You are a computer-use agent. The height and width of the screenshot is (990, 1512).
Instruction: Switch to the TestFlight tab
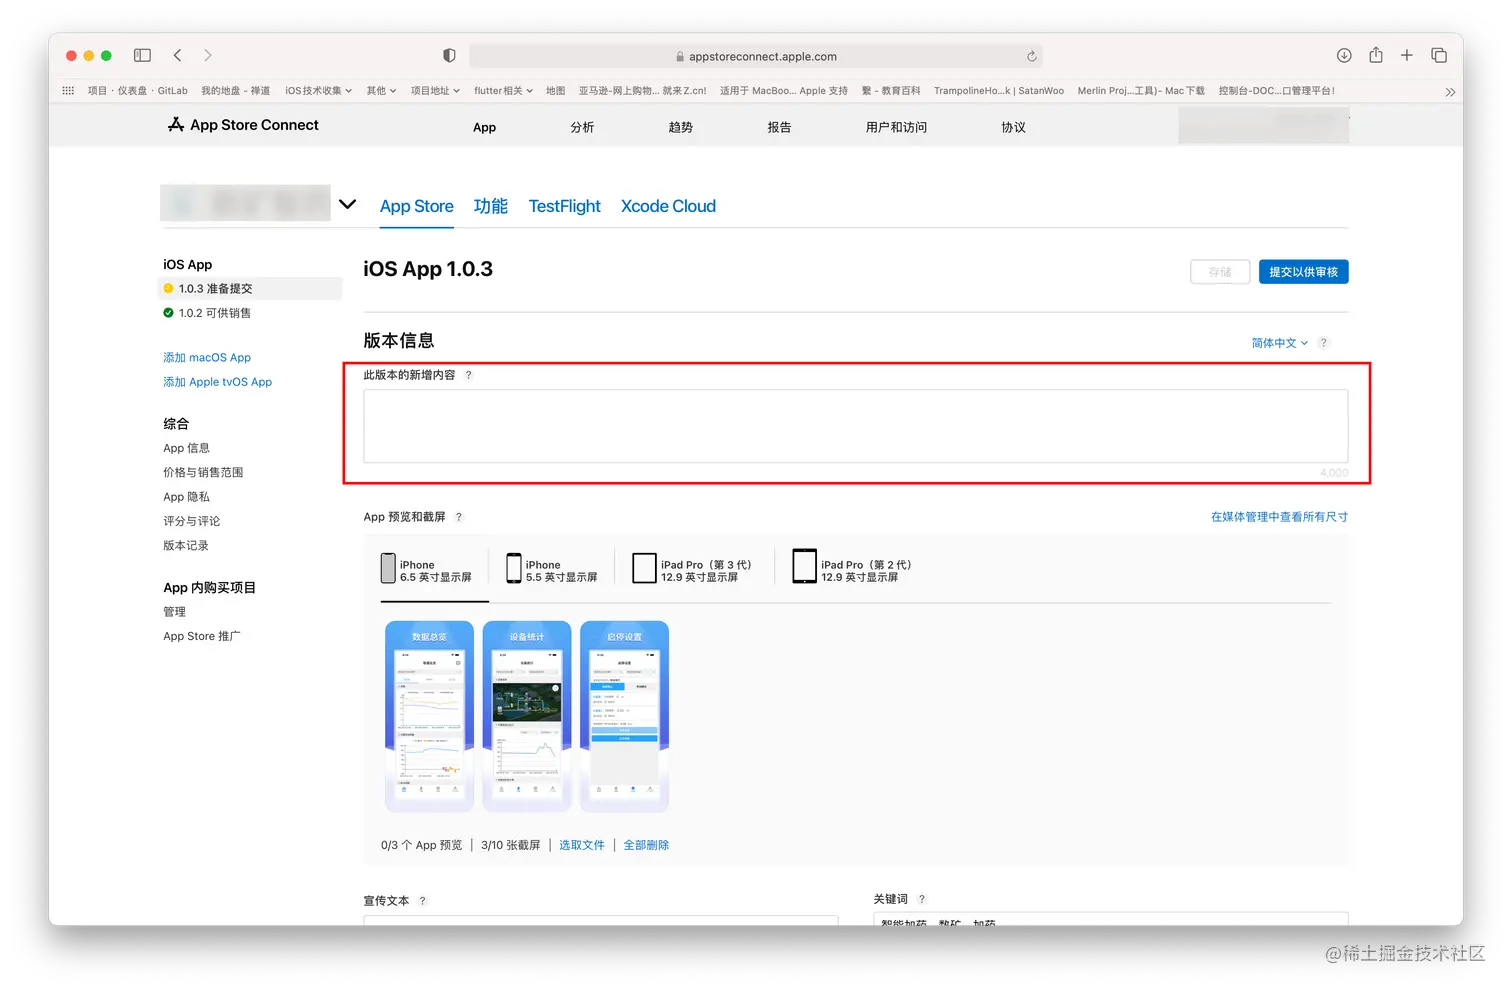(564, 206)
